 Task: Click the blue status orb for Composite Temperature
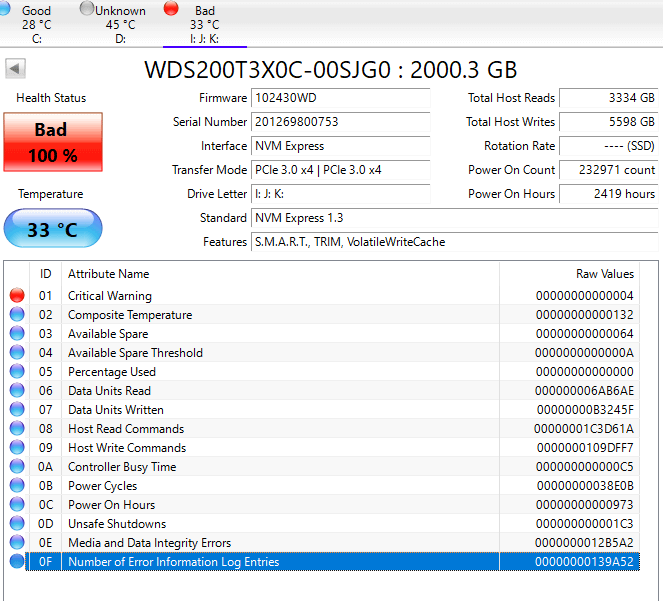coord(16,315)
